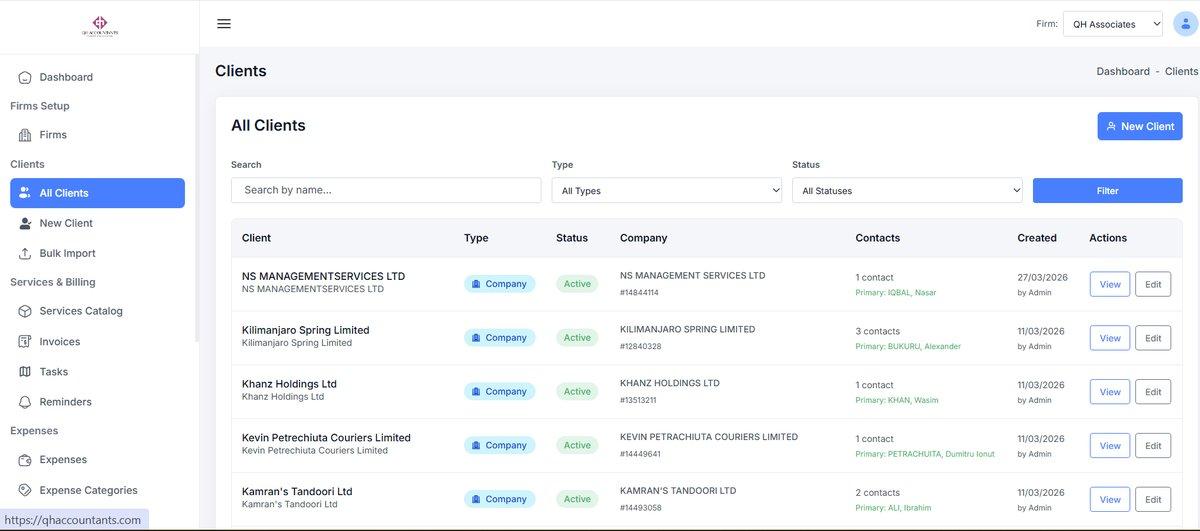Image resolution: width=1200 pixels, height=531 pixels.
Task: Click the Company badge for Kamran's Tandoori Ltd
Action: [x=499, y=499]
